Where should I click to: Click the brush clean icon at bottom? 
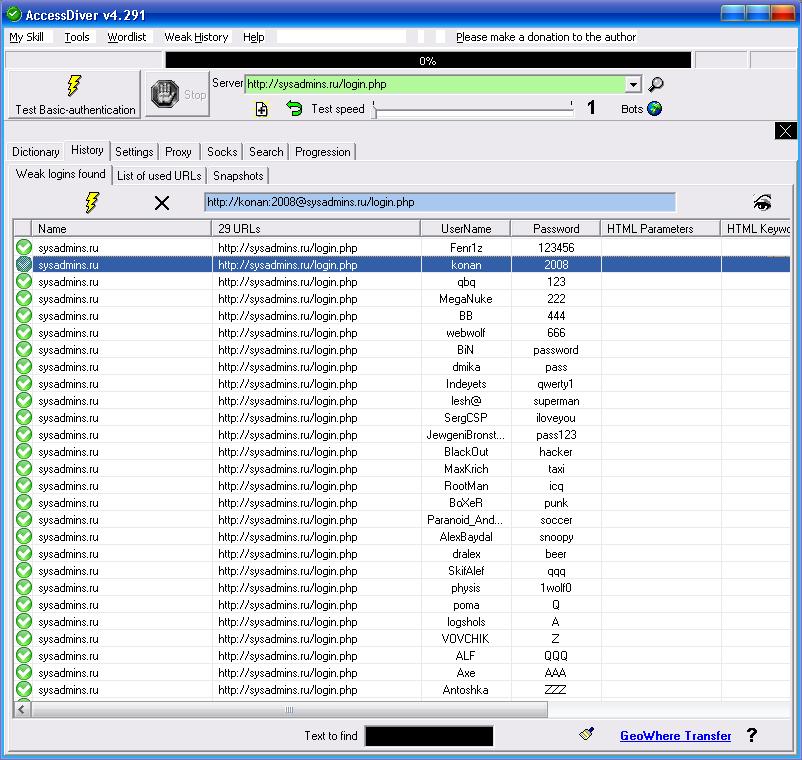coord(587,734)
